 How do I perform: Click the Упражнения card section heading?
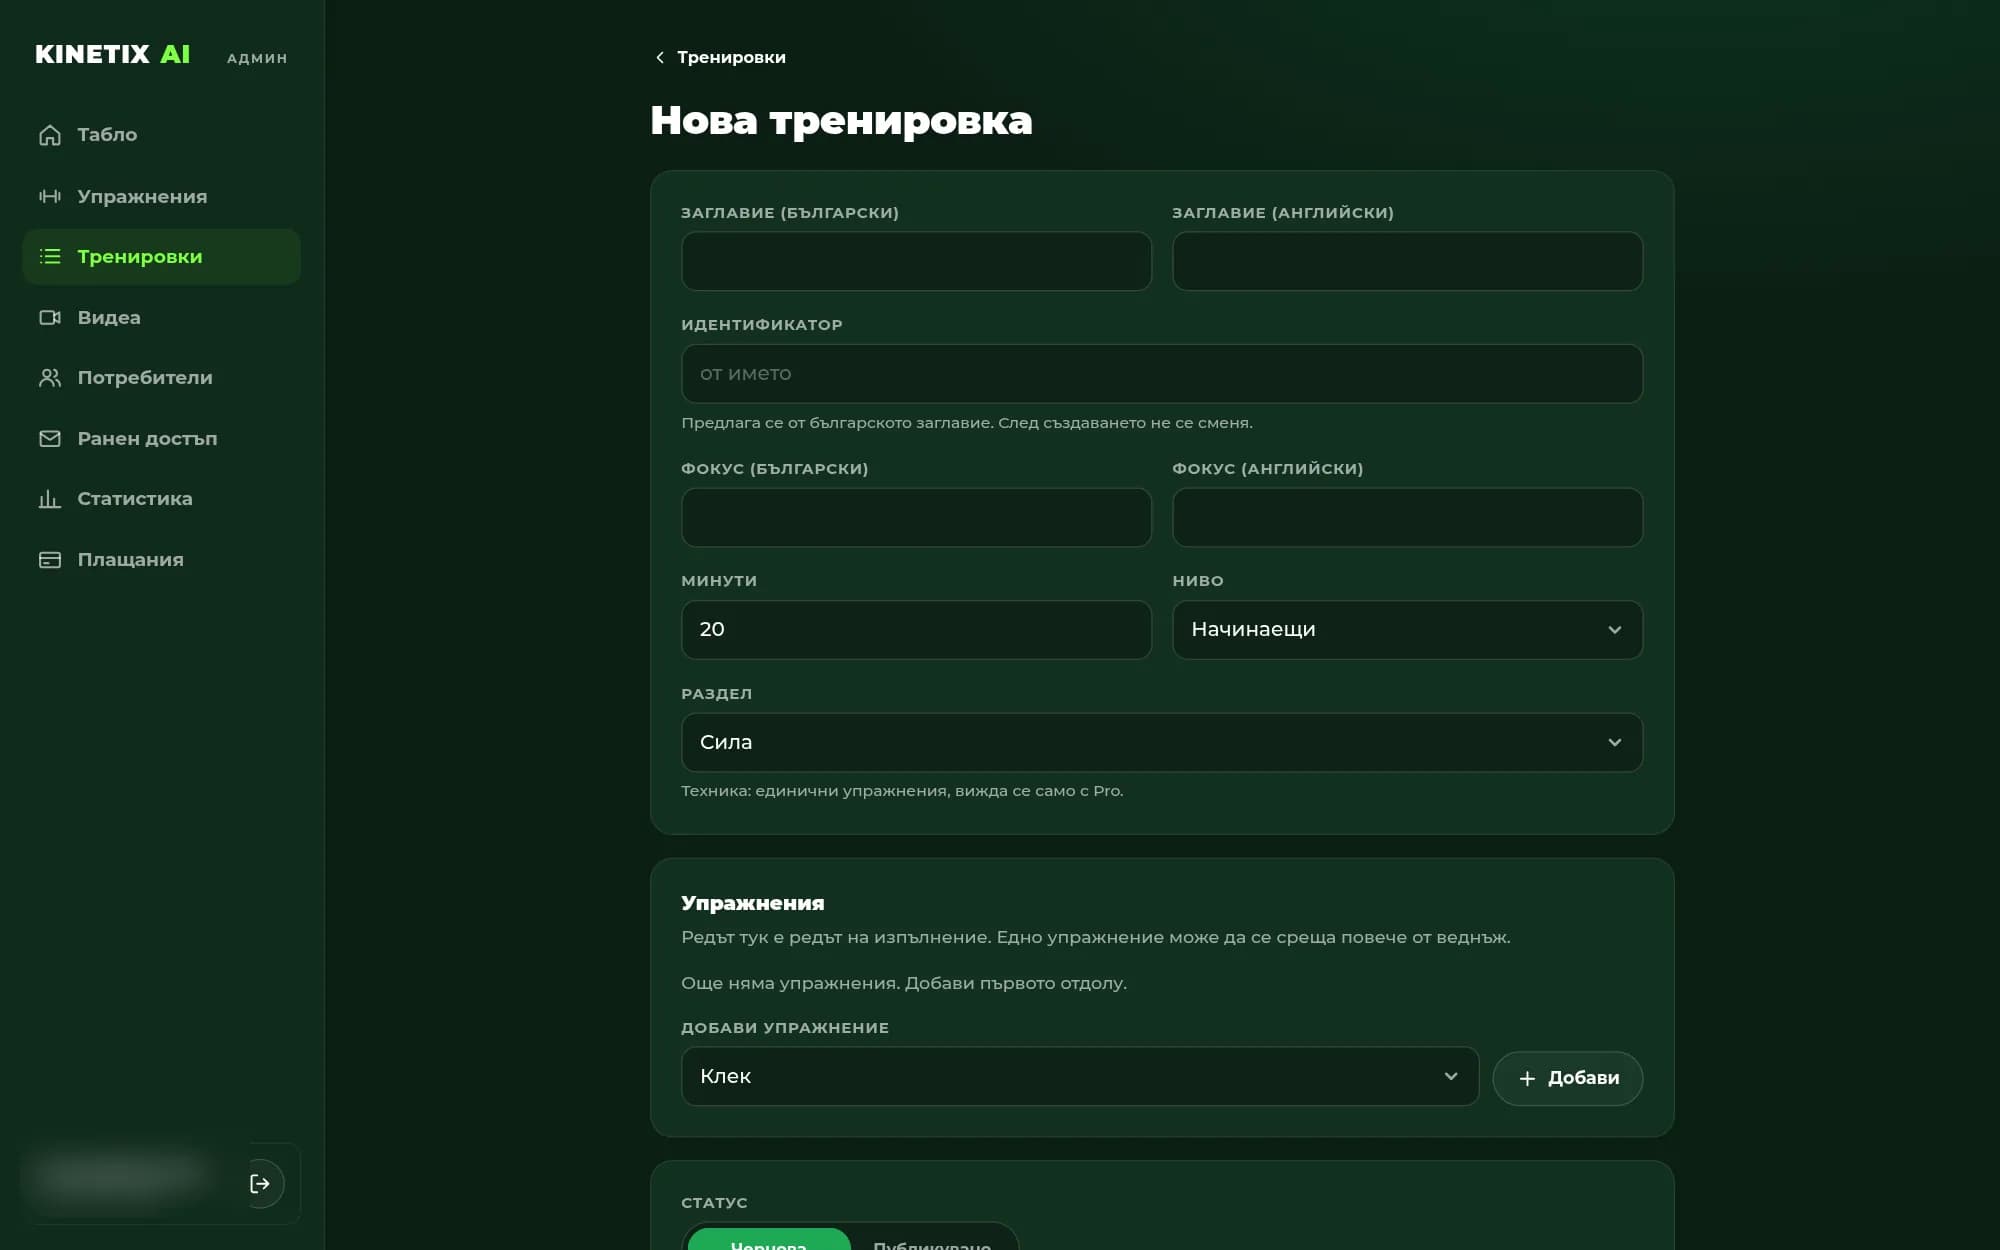tap(752, 903)
